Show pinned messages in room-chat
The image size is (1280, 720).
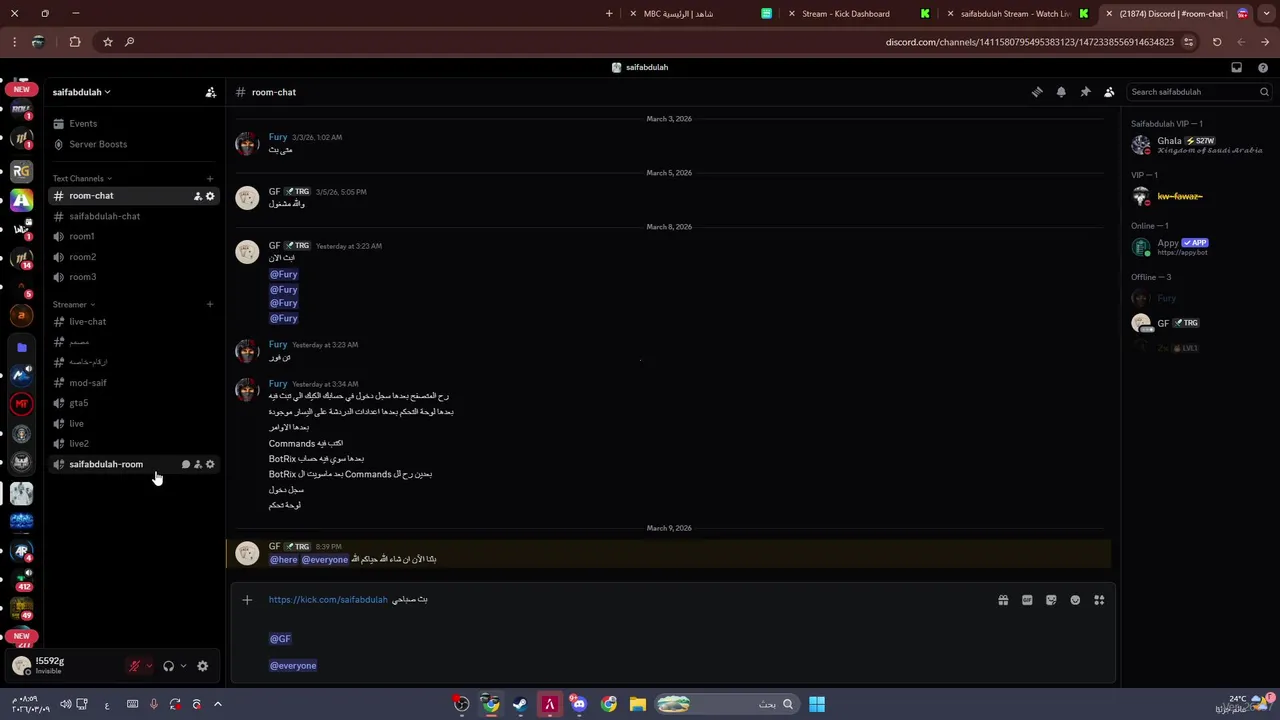click(x=1085, y=92)
